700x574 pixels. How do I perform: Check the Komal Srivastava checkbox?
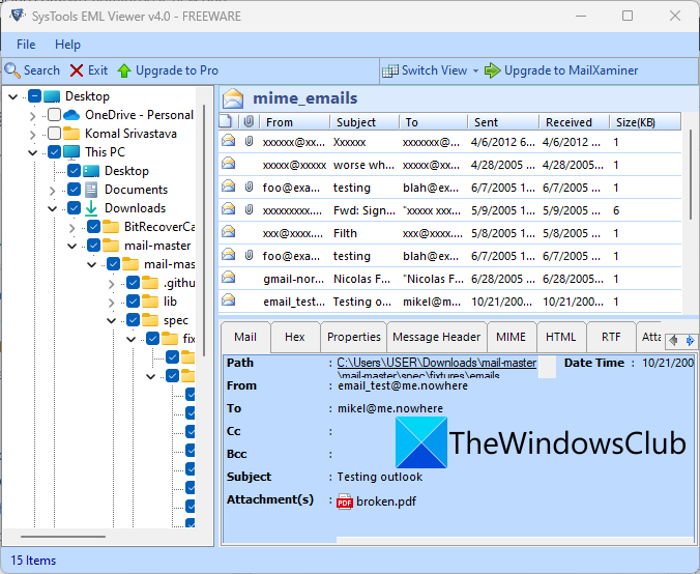tap(54, 133)
